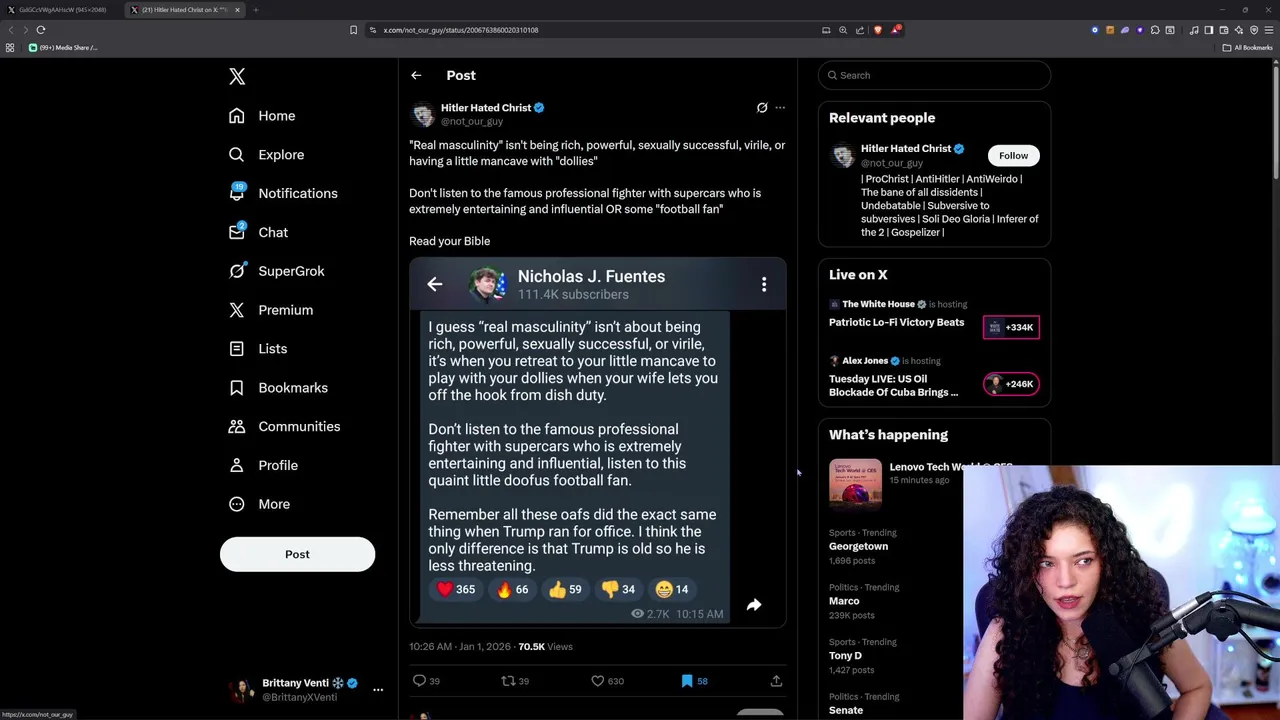Click the browser forward button
Viewport: 1280px width, 720px height.
(x=26, y=30)
